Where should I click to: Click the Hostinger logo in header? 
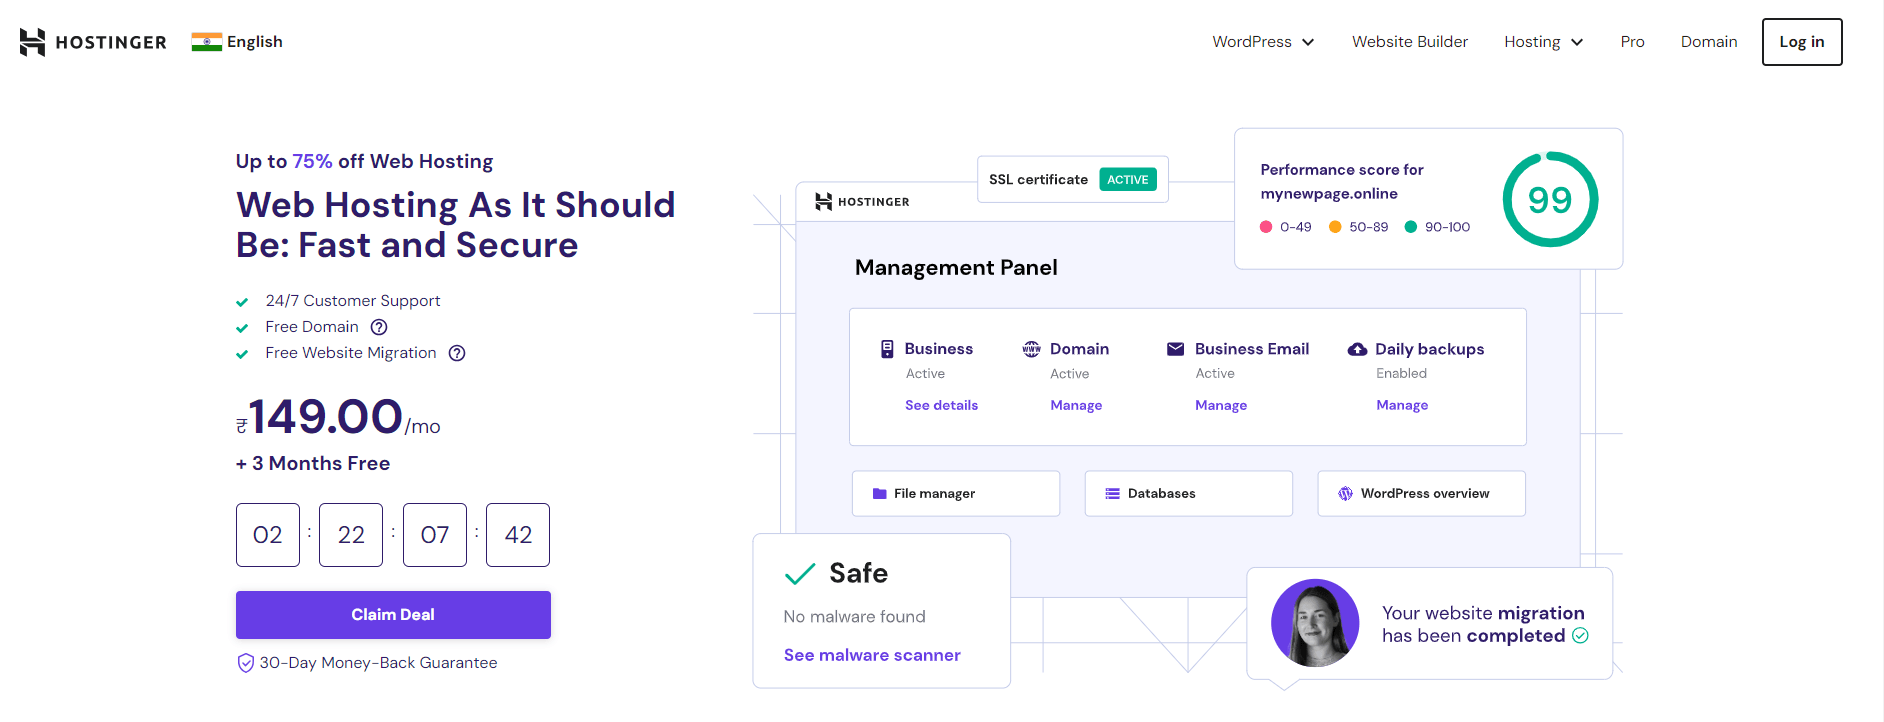[93, 42]
